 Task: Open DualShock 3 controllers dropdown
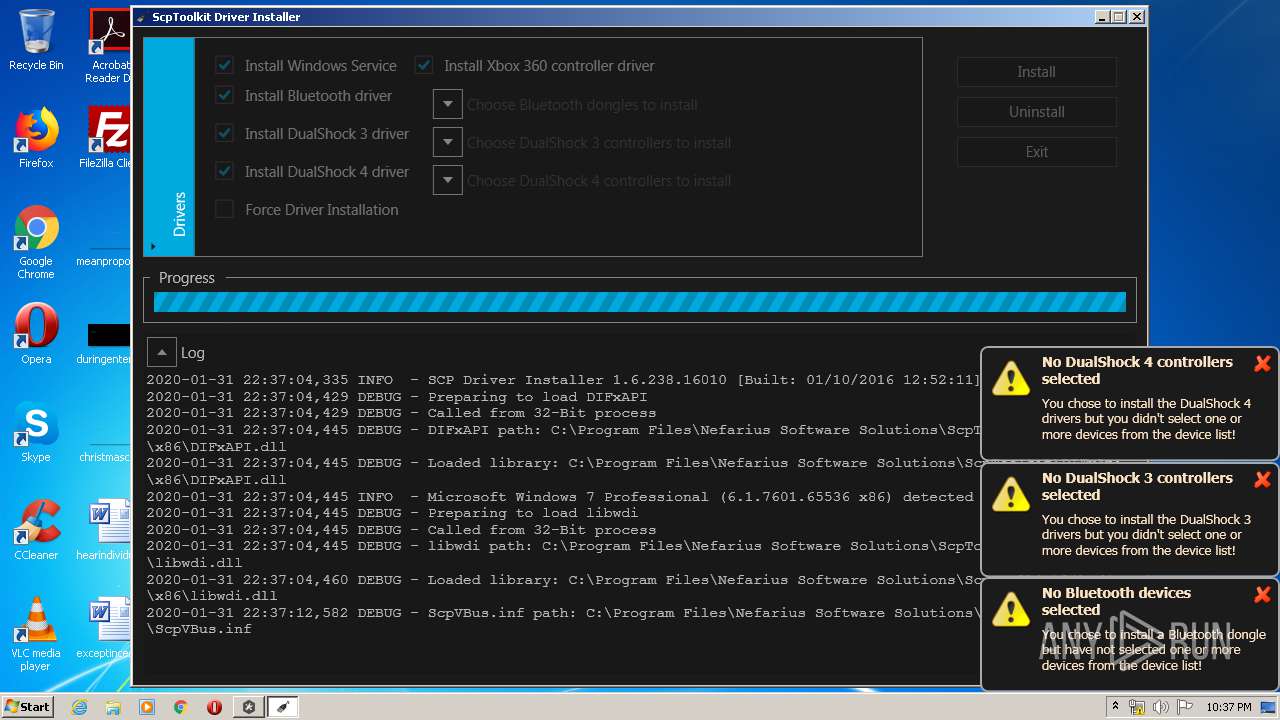pos(447,142)
